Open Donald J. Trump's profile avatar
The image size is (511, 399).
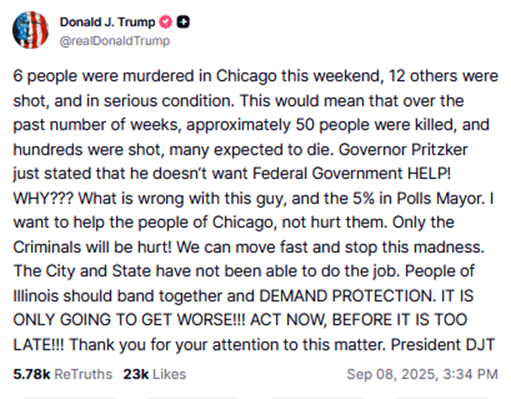[x=30, y=30]
